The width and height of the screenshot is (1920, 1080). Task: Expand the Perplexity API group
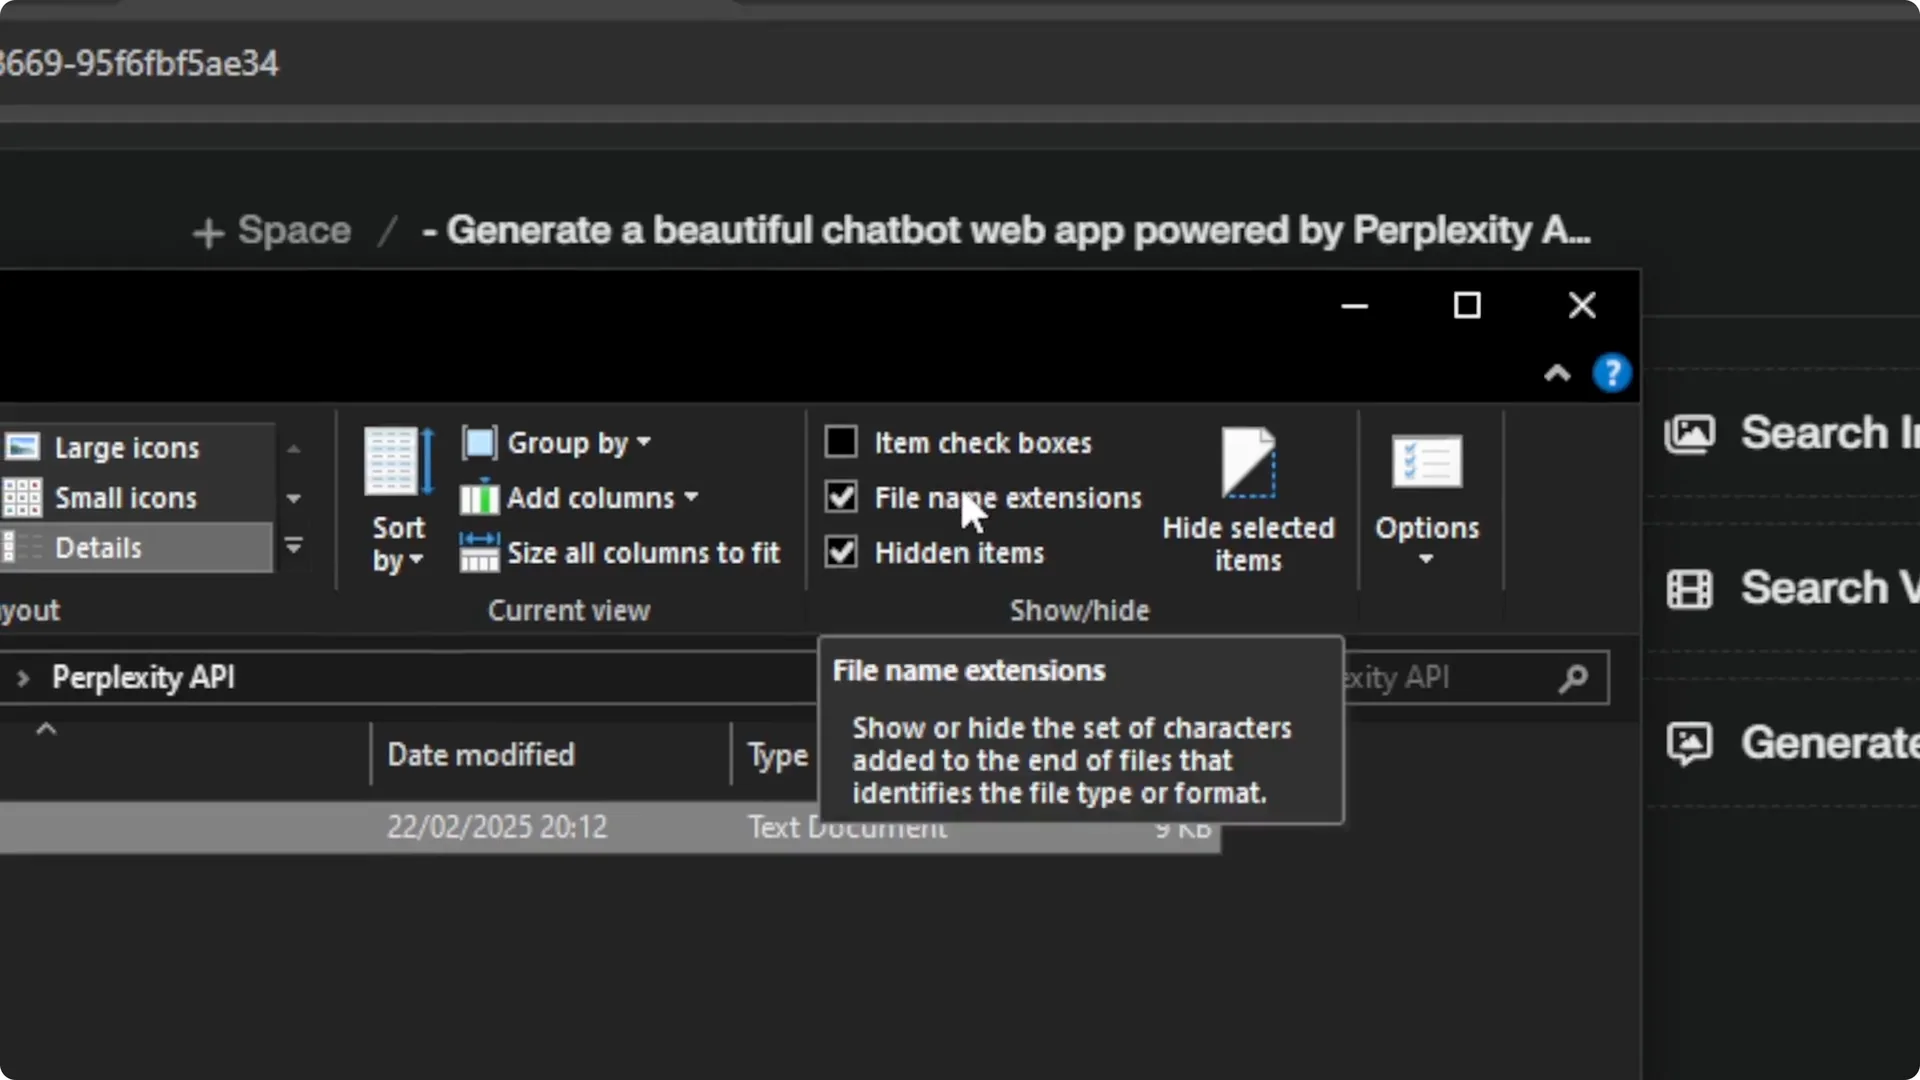click(22, 677)
